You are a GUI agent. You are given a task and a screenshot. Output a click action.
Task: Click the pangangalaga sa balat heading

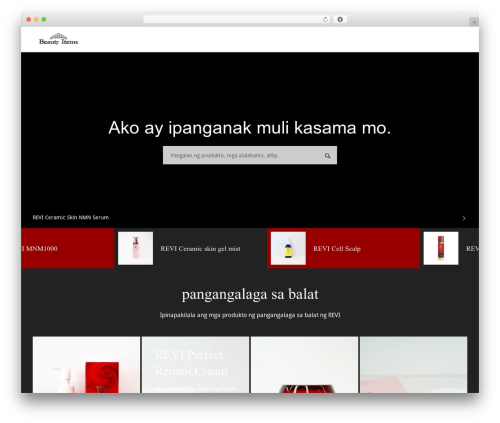[x=250, y=295]
